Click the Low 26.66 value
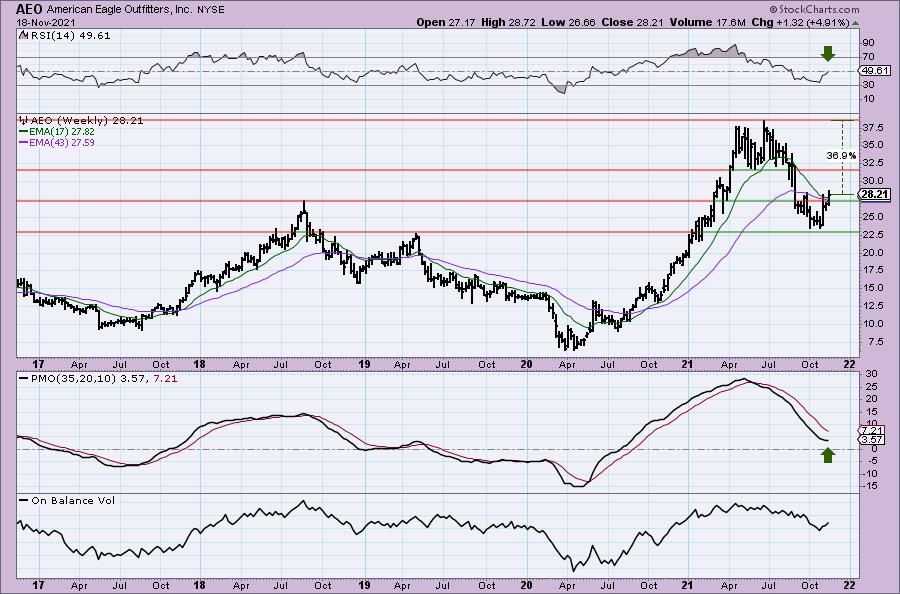Screen dimensions: 900x594 coord(568,22)
